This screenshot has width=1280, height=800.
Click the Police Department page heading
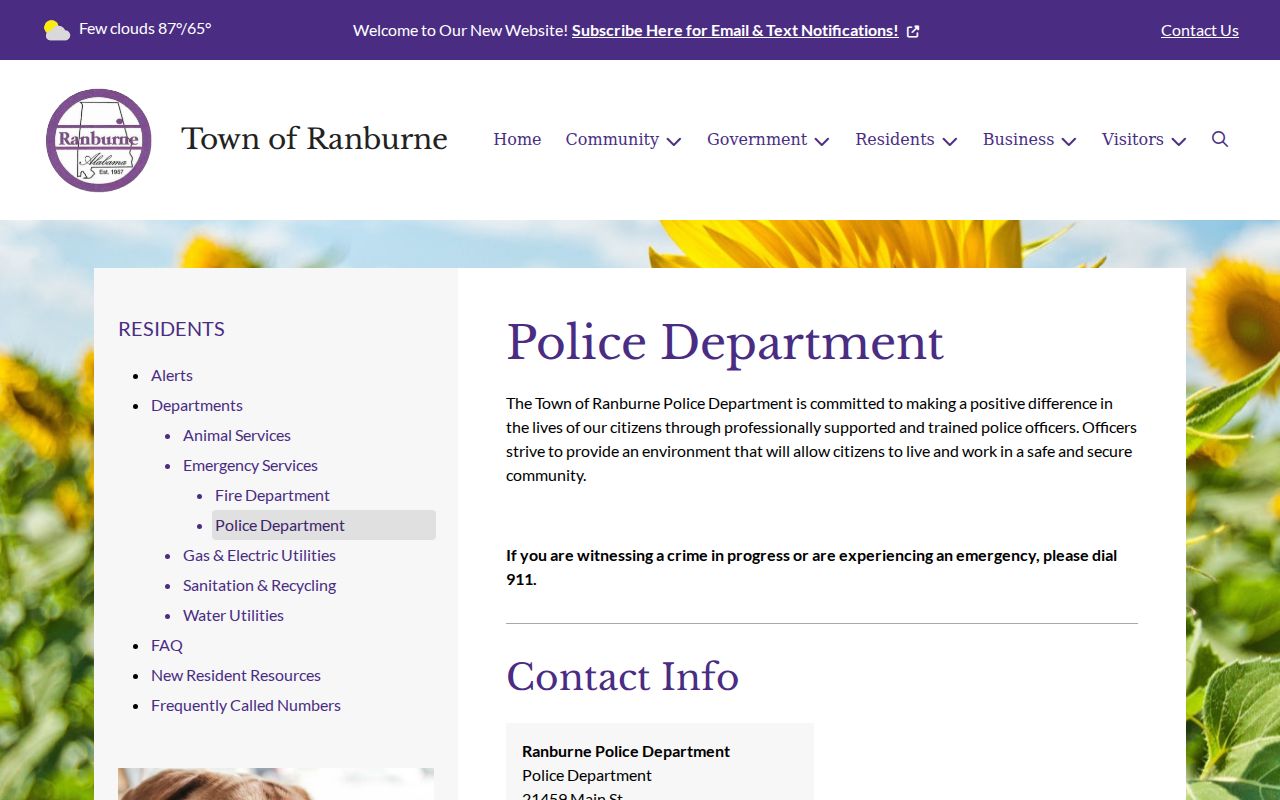725,343
